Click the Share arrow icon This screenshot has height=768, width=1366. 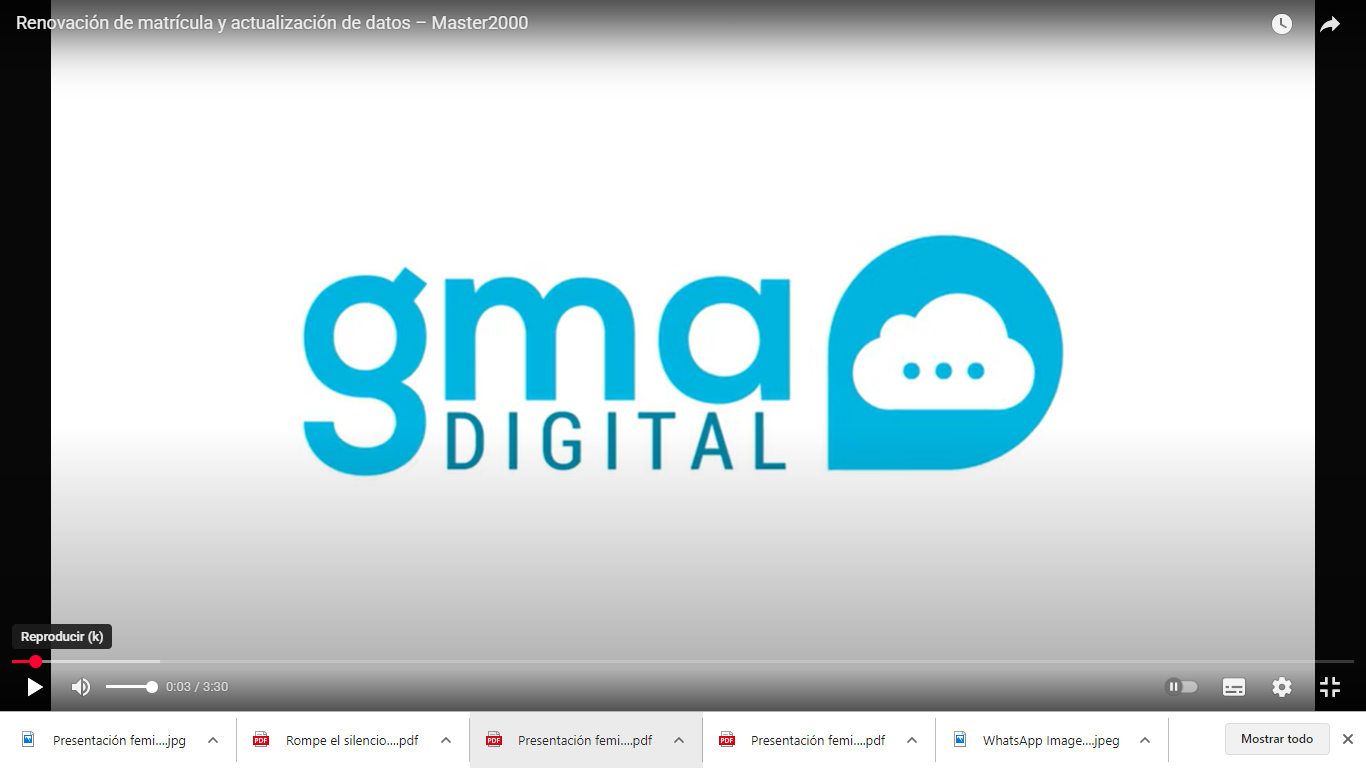pos(1330,24)
